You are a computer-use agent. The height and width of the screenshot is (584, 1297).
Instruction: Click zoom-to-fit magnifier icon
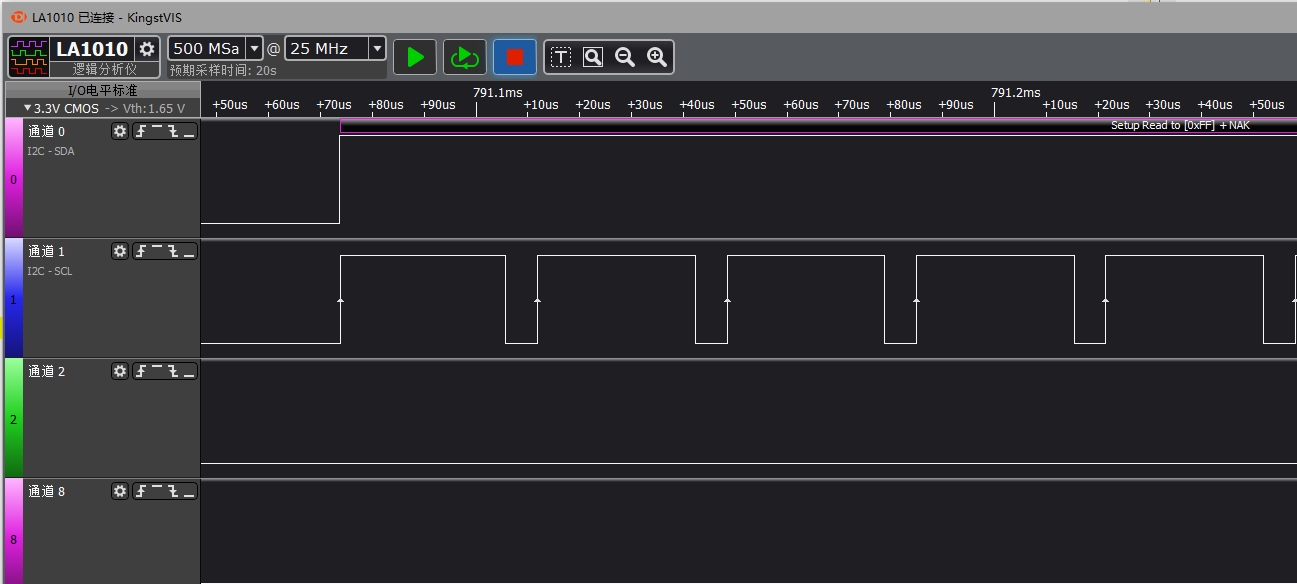593,57
